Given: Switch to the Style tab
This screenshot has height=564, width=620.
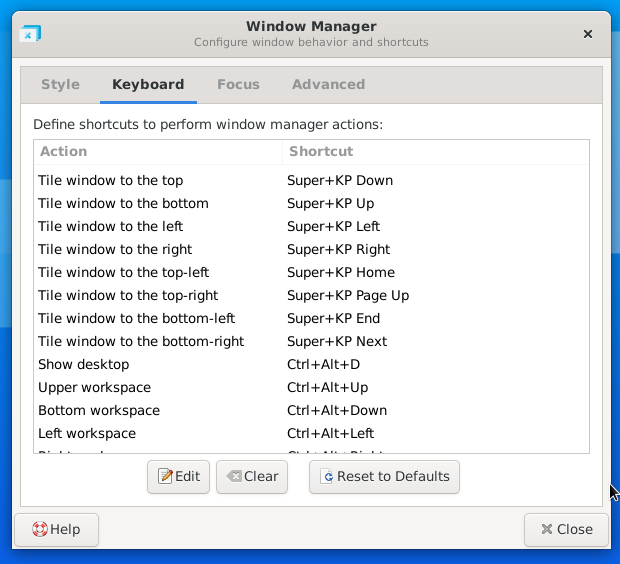Looking at the screenshot, I should click(x=60, y=85).
